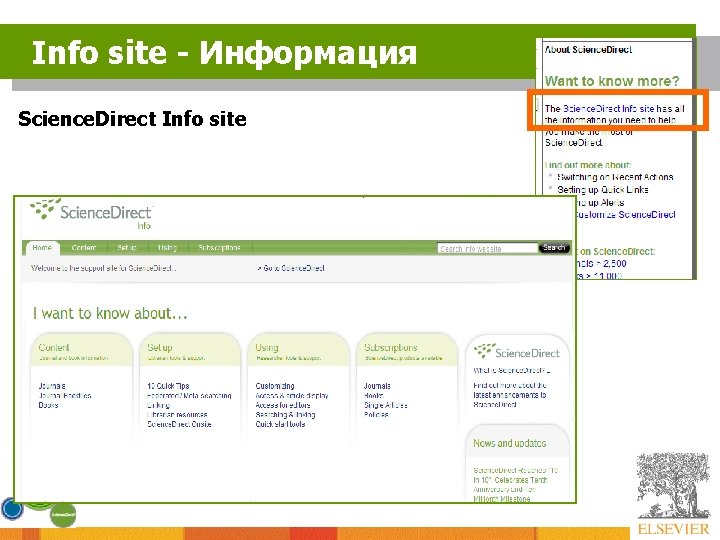Open ScienceDirect Onsite link
This screenshot has height=540, width=720.
coord(179,424)
